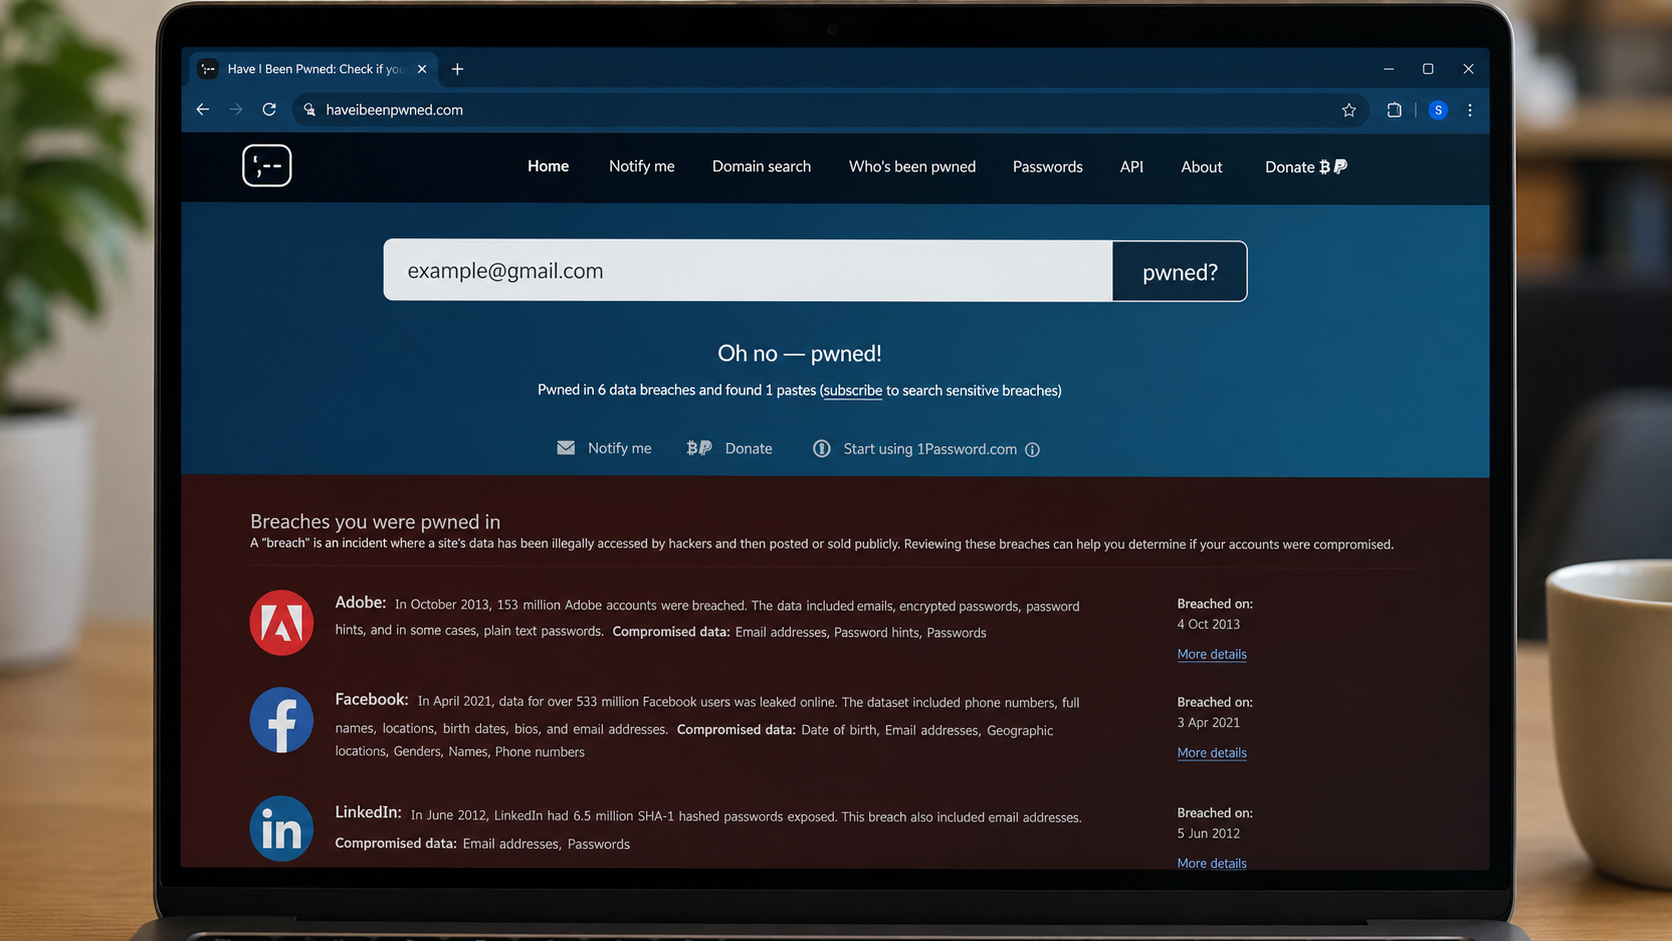Click the browser forward arrow
The image size is (1672, 941).
236,110
